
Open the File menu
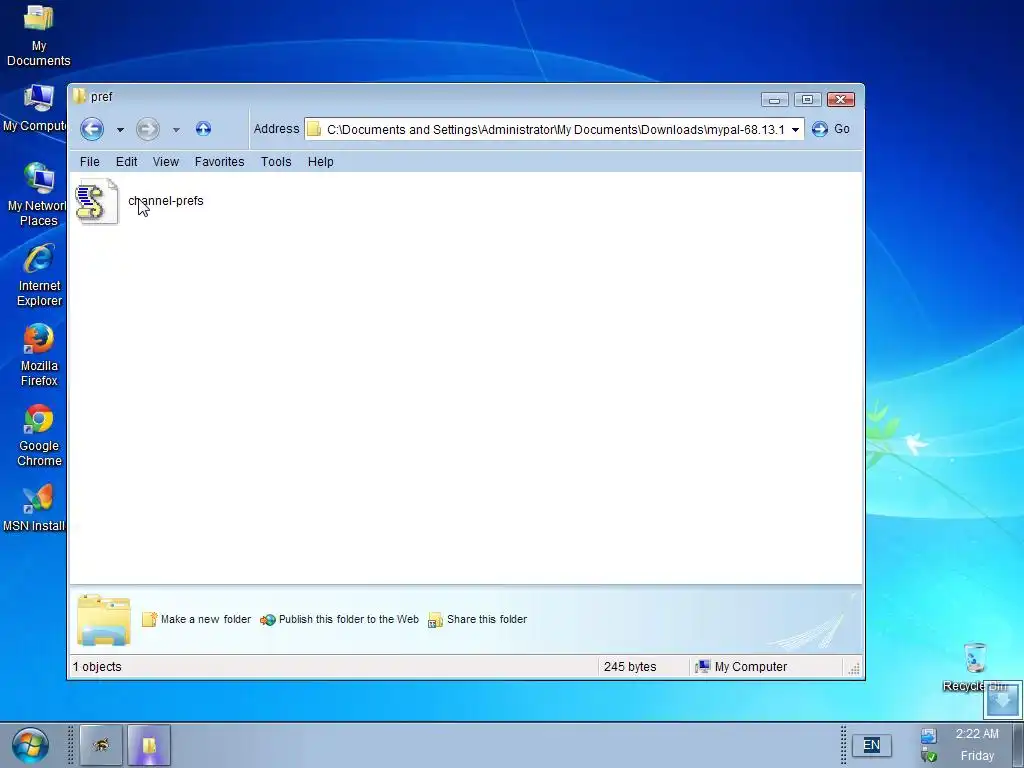click(x=89, y=161)
